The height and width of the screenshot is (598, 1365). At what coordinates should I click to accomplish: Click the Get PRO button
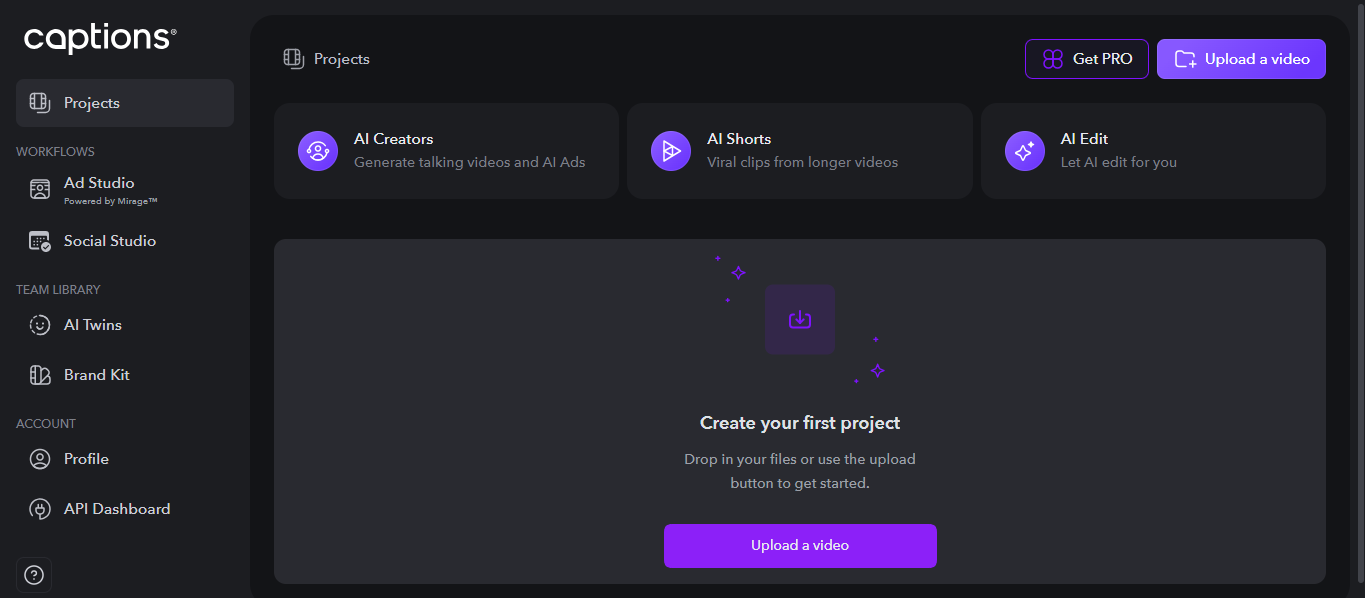tap(1086, 59)
